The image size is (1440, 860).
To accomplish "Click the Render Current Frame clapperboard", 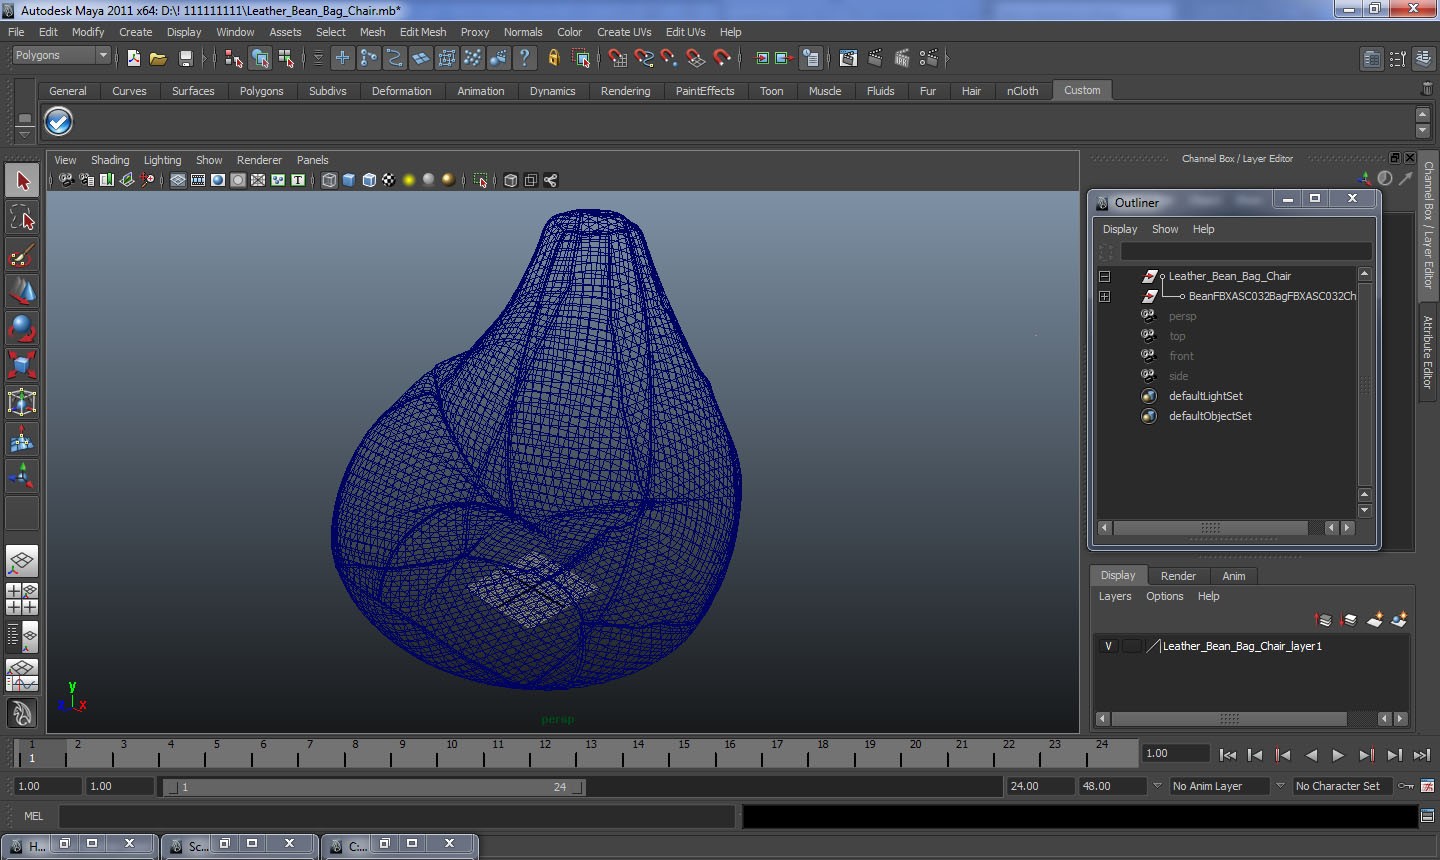I will [x=875, y=58].
